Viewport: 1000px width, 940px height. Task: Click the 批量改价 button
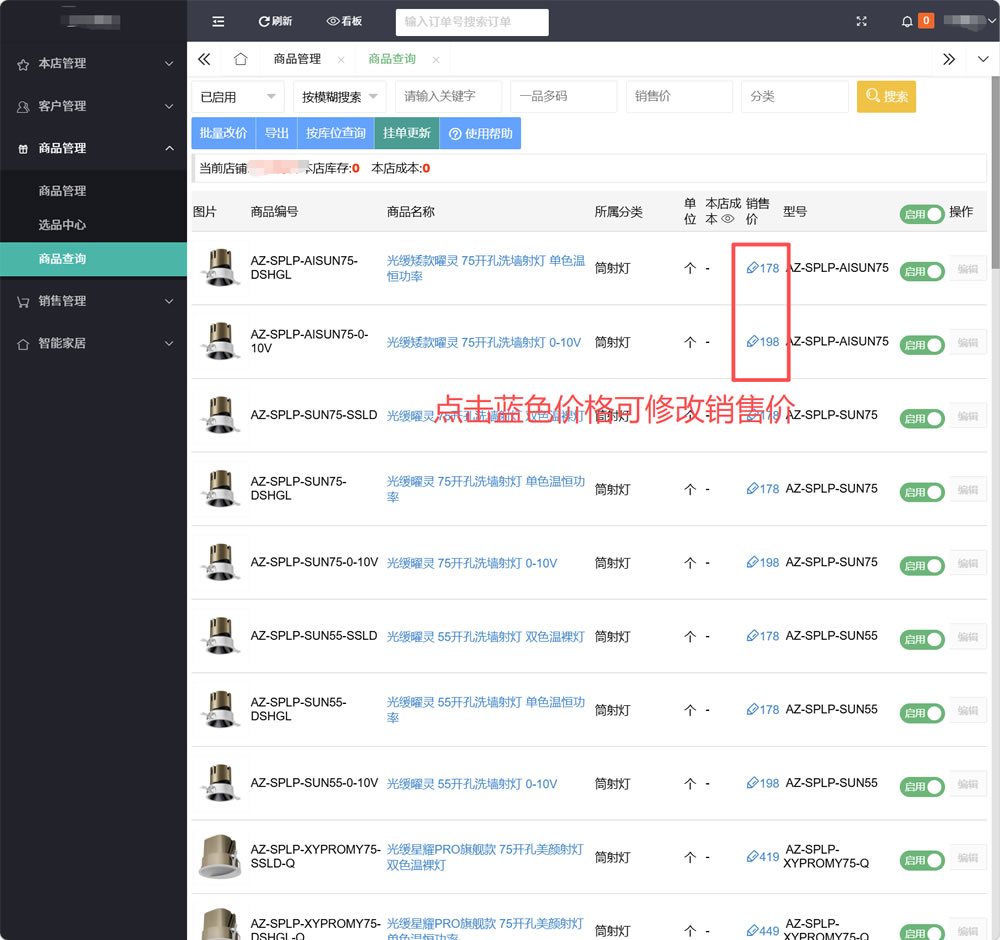pyautogui.click(x=223, y=133)
